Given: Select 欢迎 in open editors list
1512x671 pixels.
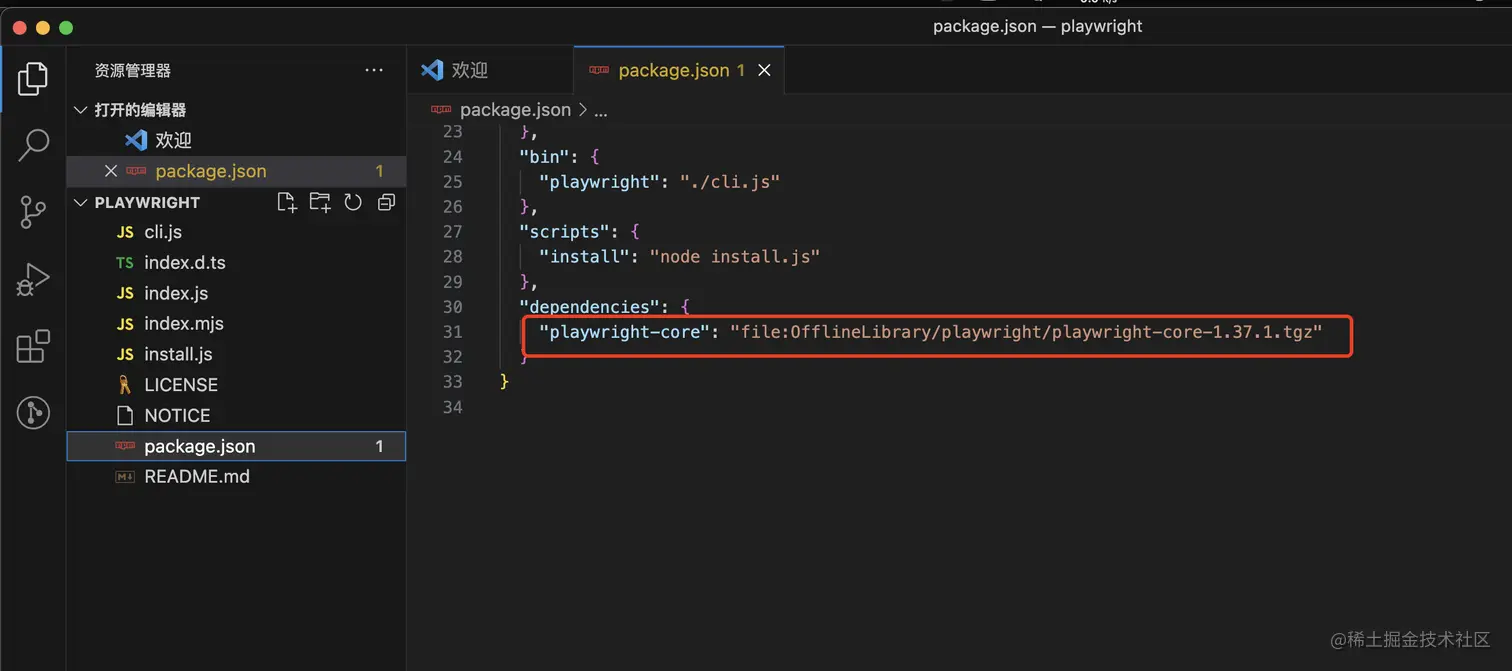Looking at the screenshot, I should tap(236, 141).
